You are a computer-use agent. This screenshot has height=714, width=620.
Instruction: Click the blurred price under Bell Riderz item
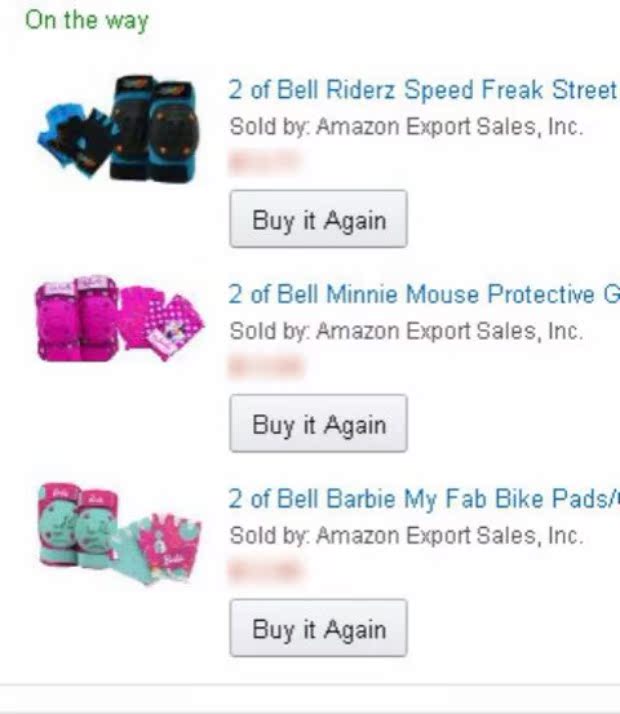click(x=264, y=162)
